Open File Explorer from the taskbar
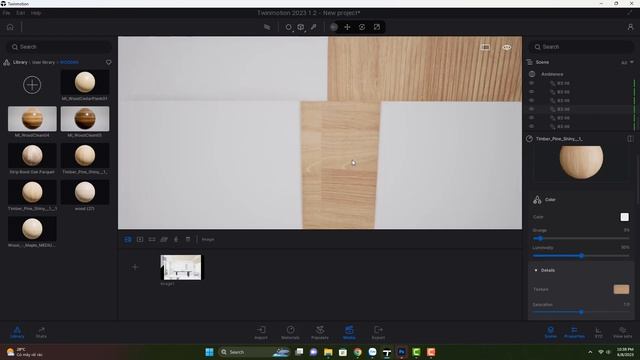640x360 pixels. [x=328, y=352]
